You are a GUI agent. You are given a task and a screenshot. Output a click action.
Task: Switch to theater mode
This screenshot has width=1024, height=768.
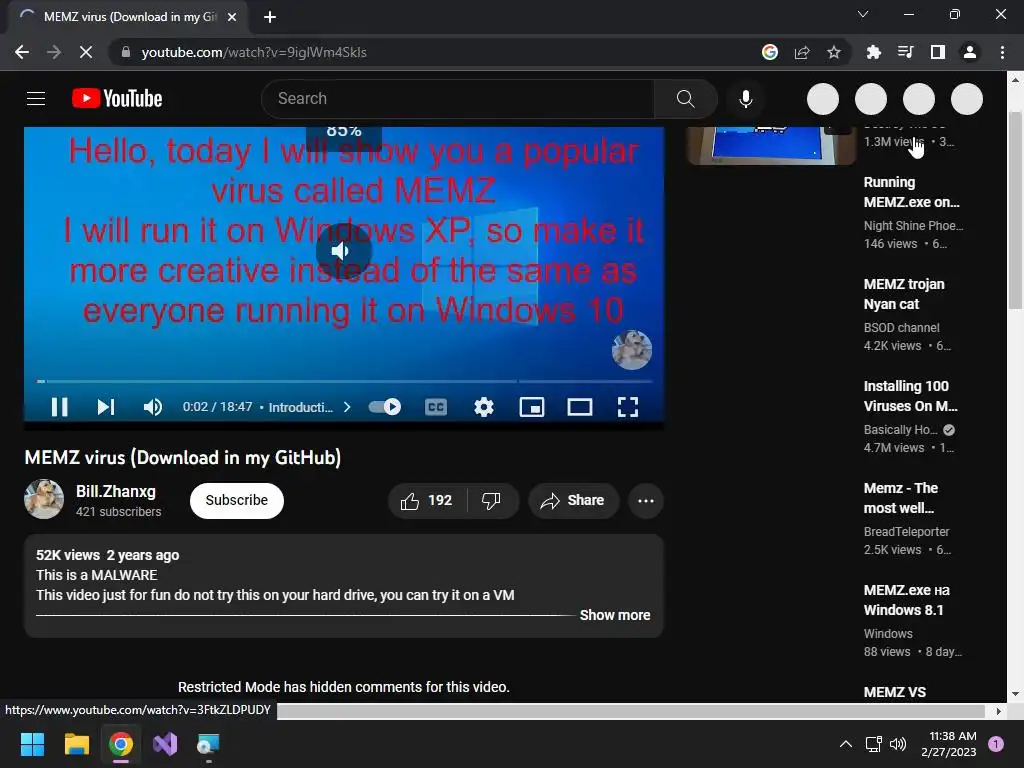coord(580,407)
